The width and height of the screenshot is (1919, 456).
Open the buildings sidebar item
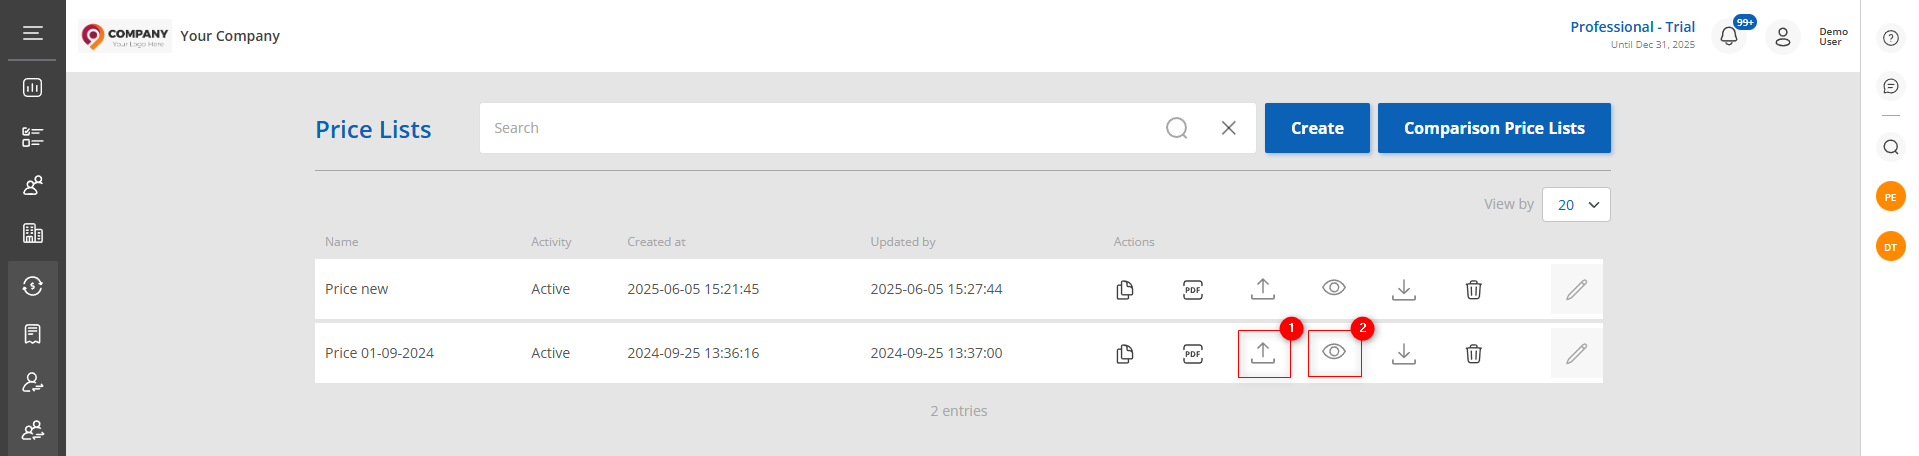pos(33,233)
